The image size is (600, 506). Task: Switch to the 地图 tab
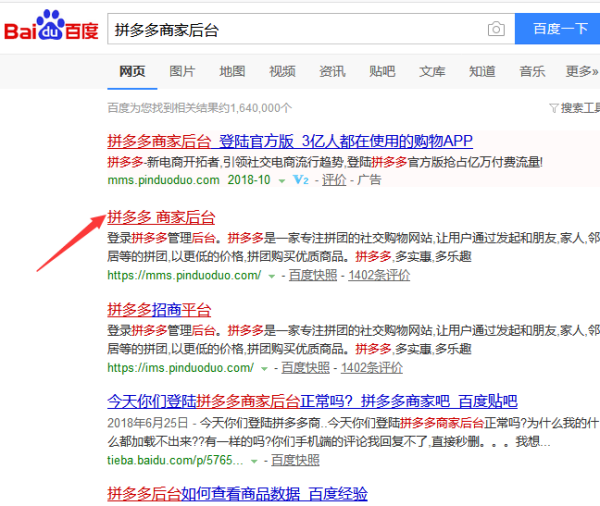(232, 71)
